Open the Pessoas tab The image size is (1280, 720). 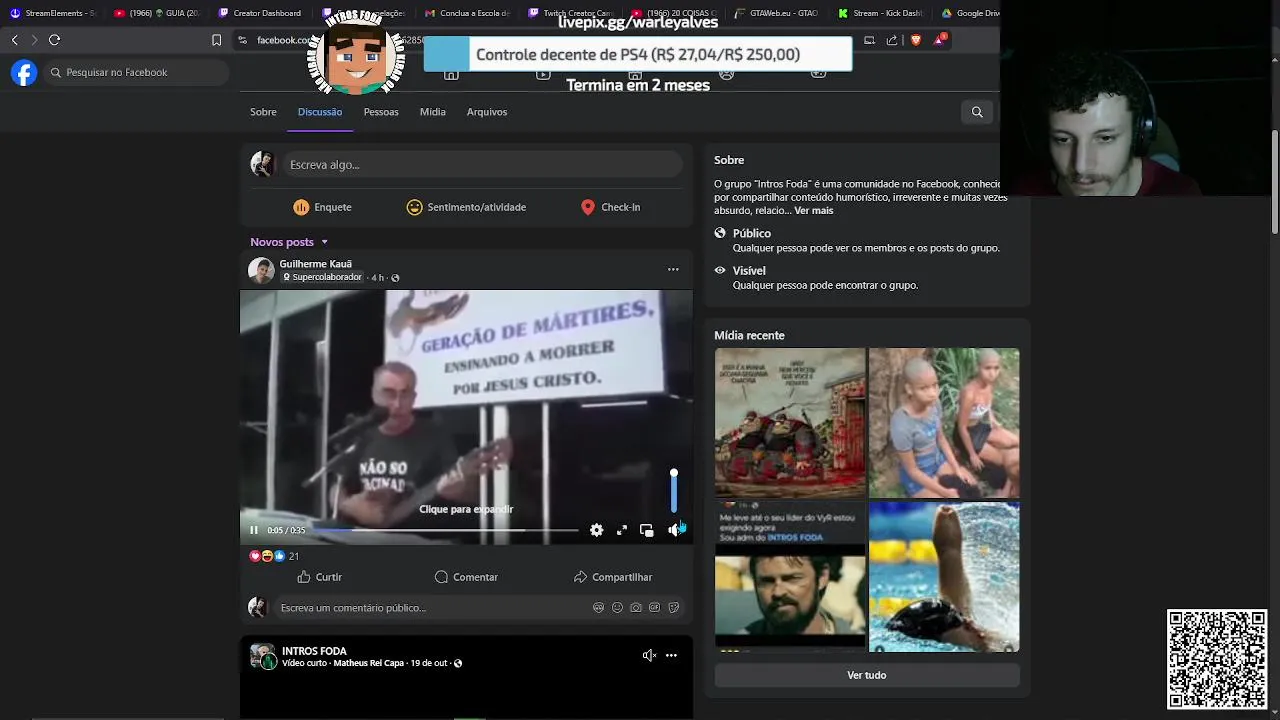[x=381, y=112]
